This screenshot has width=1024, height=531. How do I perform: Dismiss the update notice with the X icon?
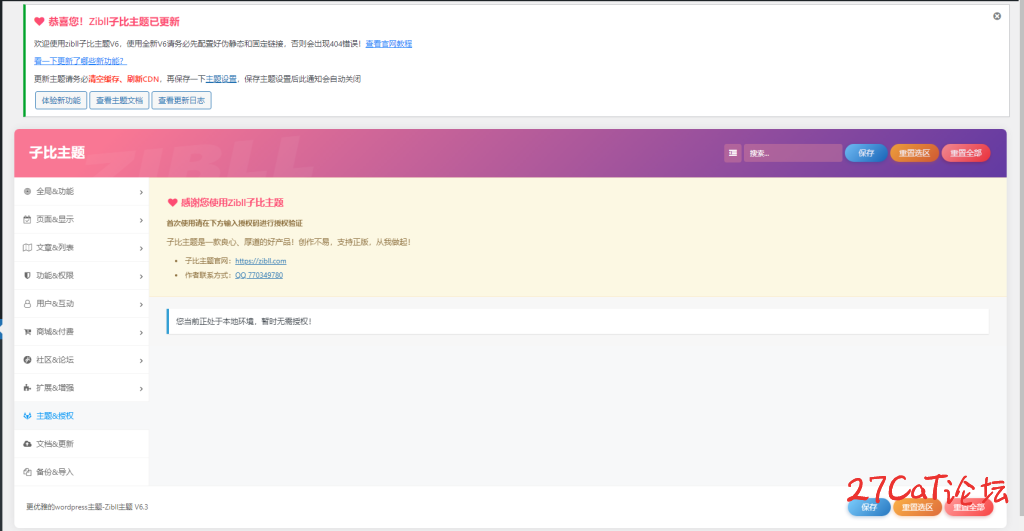click(997, 16)
